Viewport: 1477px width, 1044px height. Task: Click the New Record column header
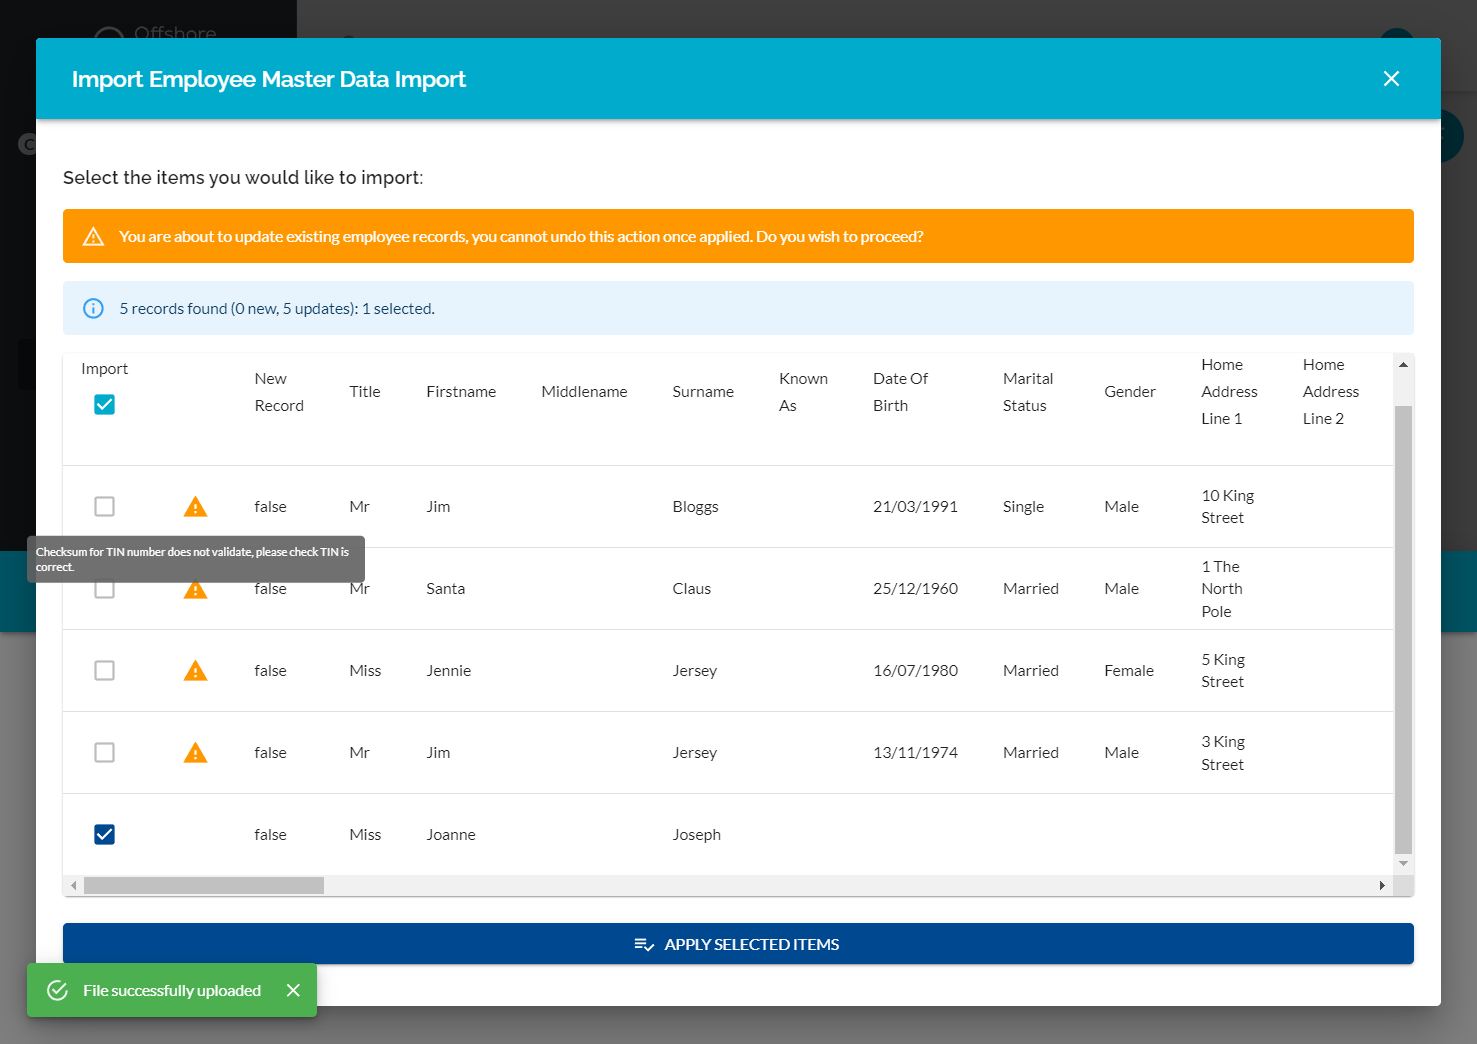279,392
